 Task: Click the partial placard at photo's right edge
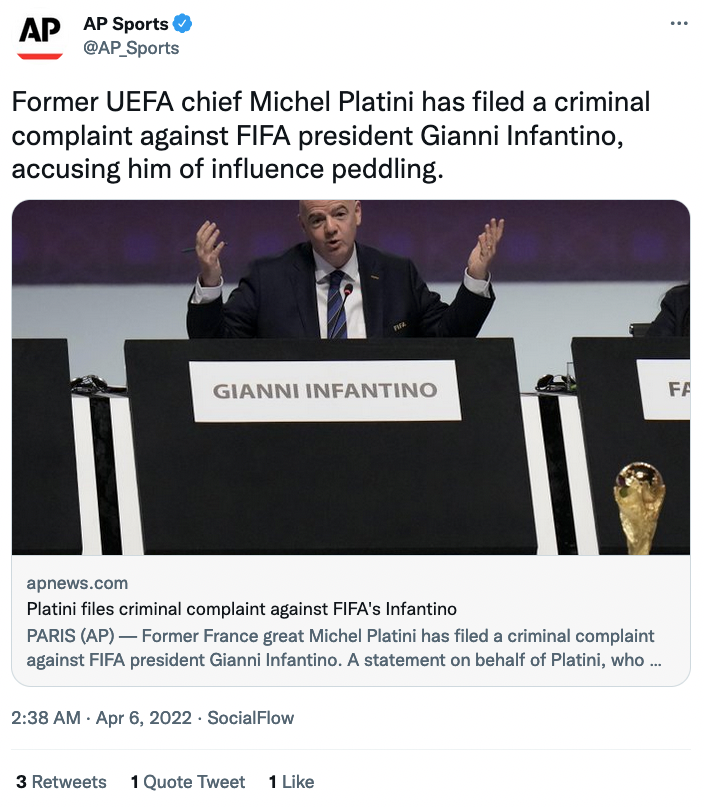664,389
